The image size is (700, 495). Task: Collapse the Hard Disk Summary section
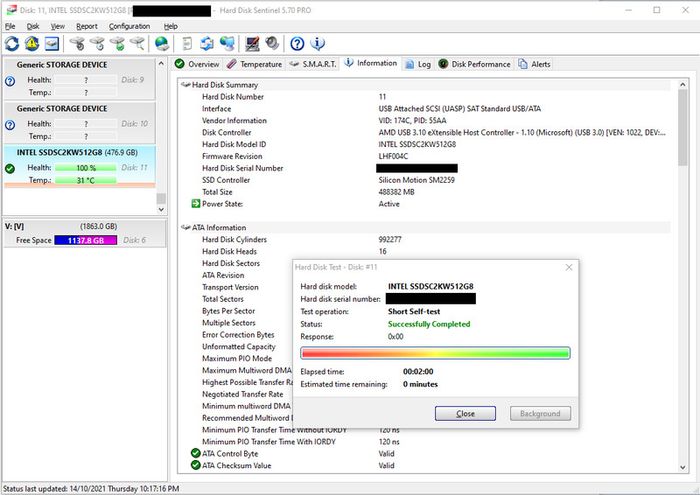tap(185, 84)
